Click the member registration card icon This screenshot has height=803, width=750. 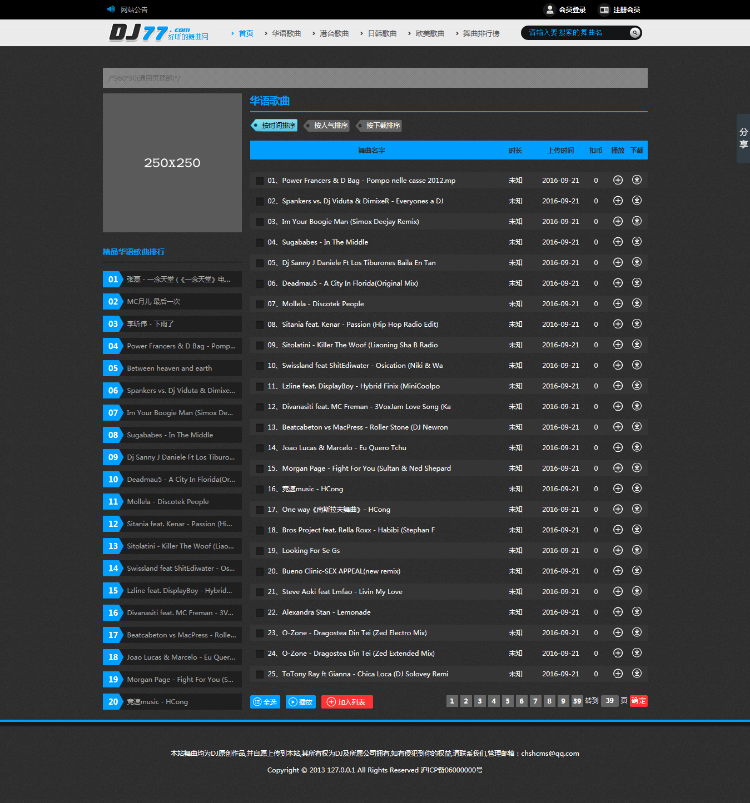[604, 10]
